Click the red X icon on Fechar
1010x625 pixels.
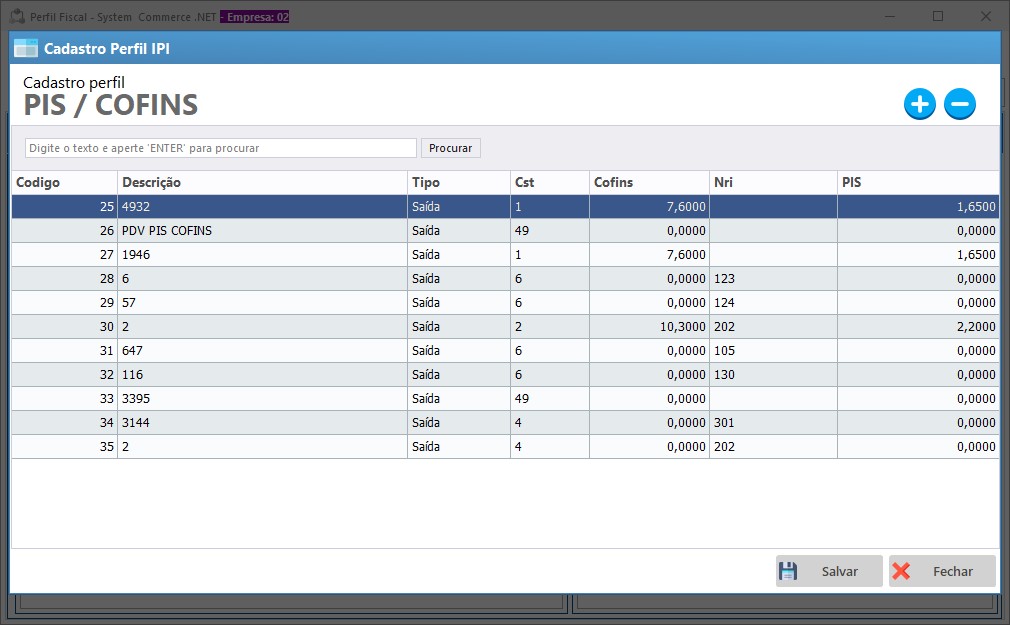coord(901,571)
